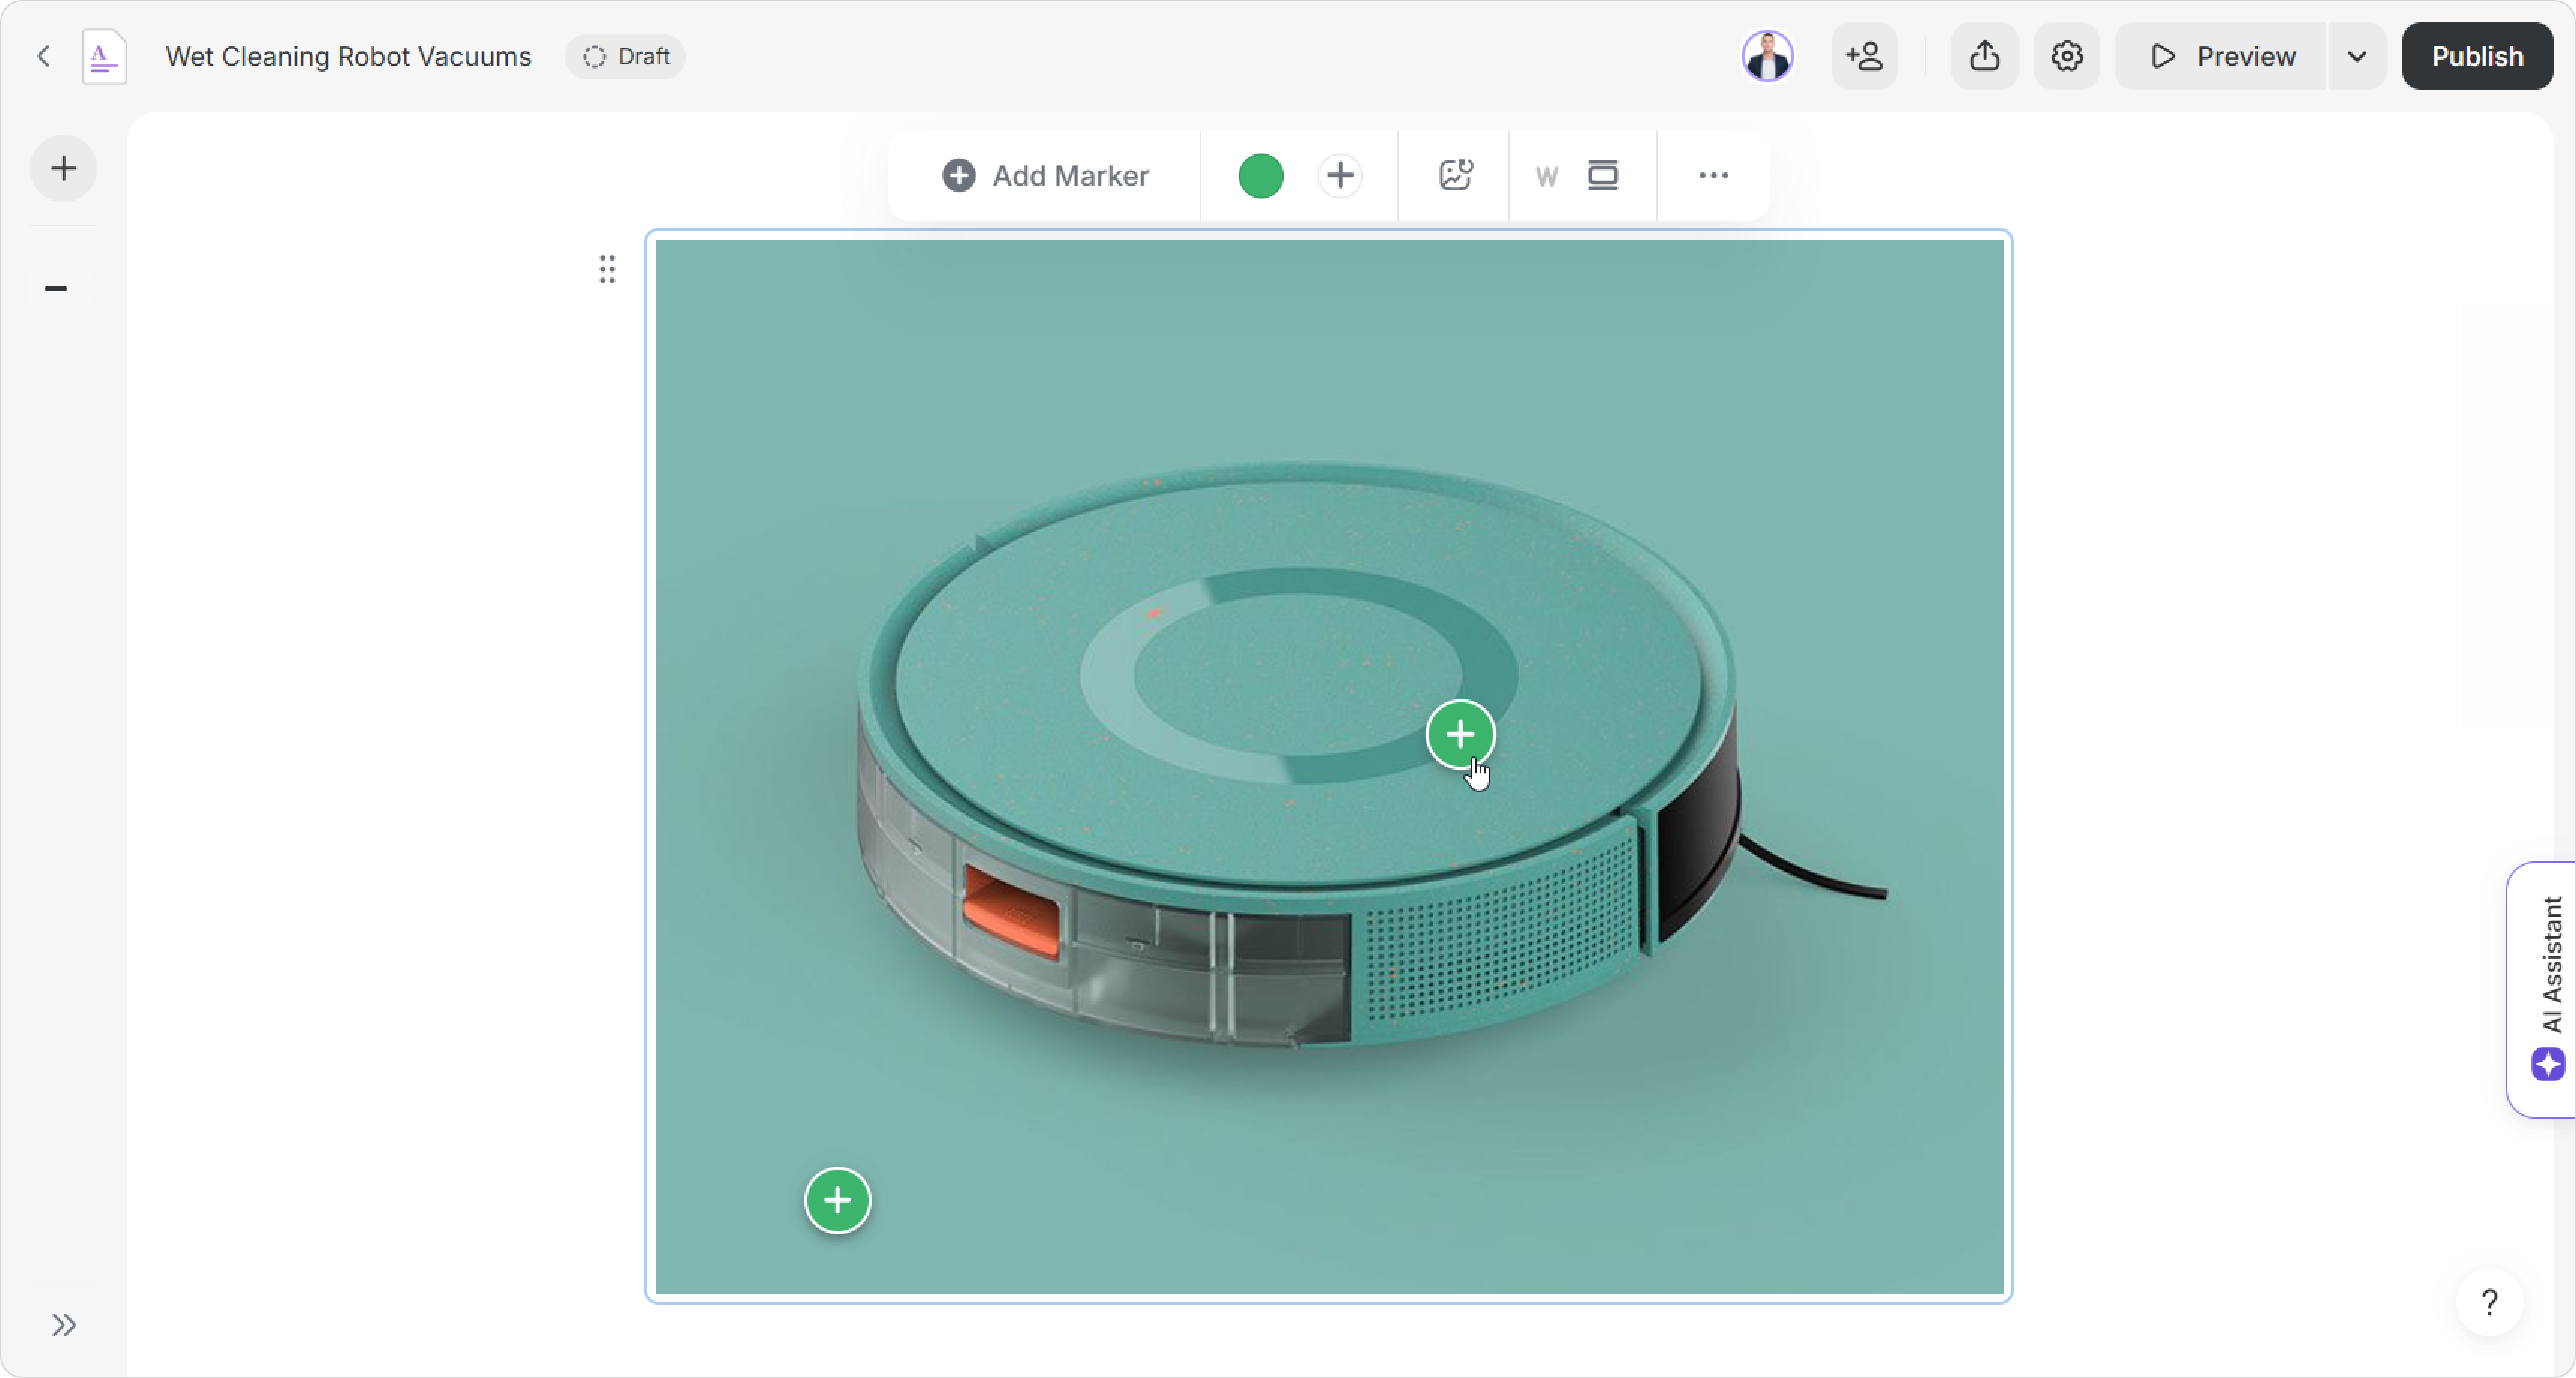Viewport: 2576px width, 1378px height.
Task: Open the three-dots more options menu
Action: 1713,176
